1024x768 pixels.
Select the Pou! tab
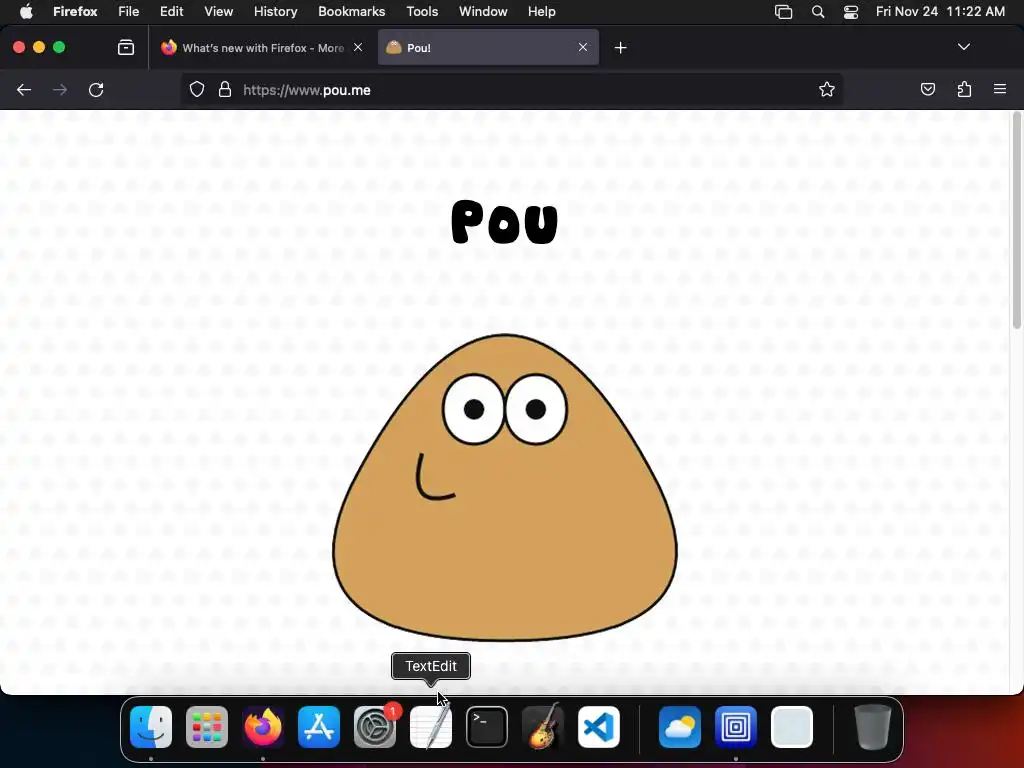click(x=488, y=48)
